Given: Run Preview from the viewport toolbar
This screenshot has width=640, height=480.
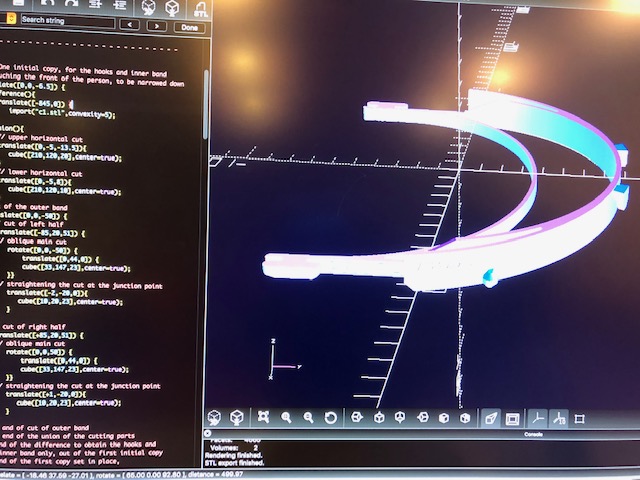Looking at the screenshot, I should pyautogui.click(x=215, y=417).
